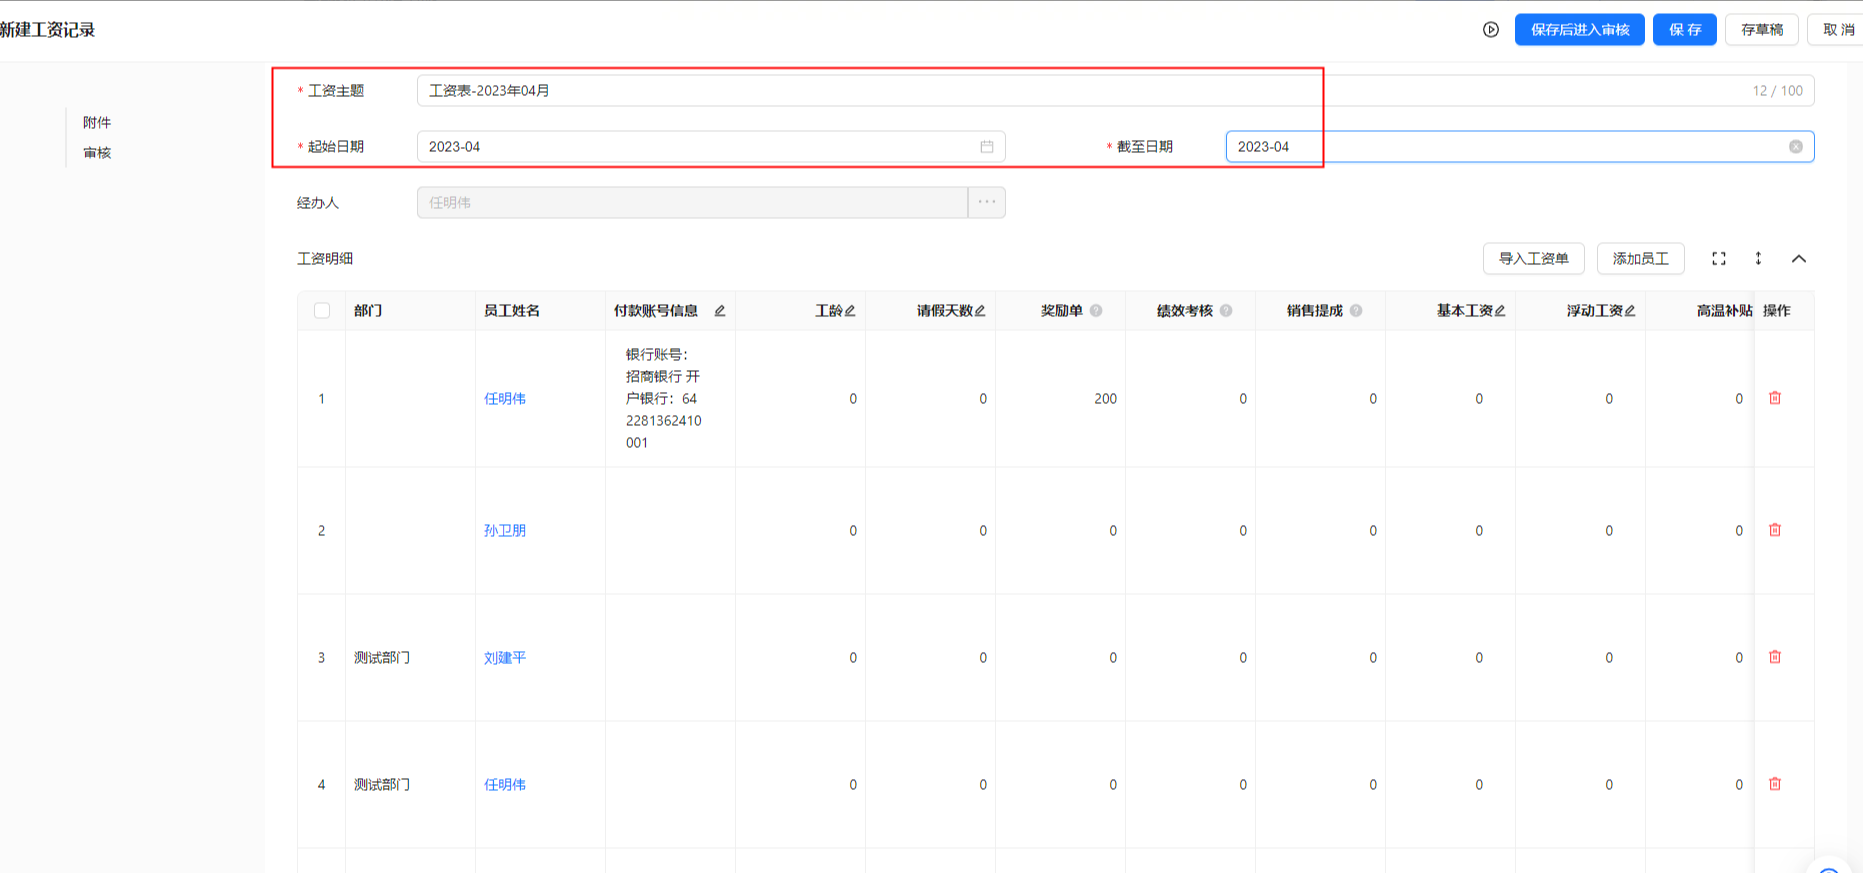Click the 工资主题 input field
1863x873 pixels.
1115,91
